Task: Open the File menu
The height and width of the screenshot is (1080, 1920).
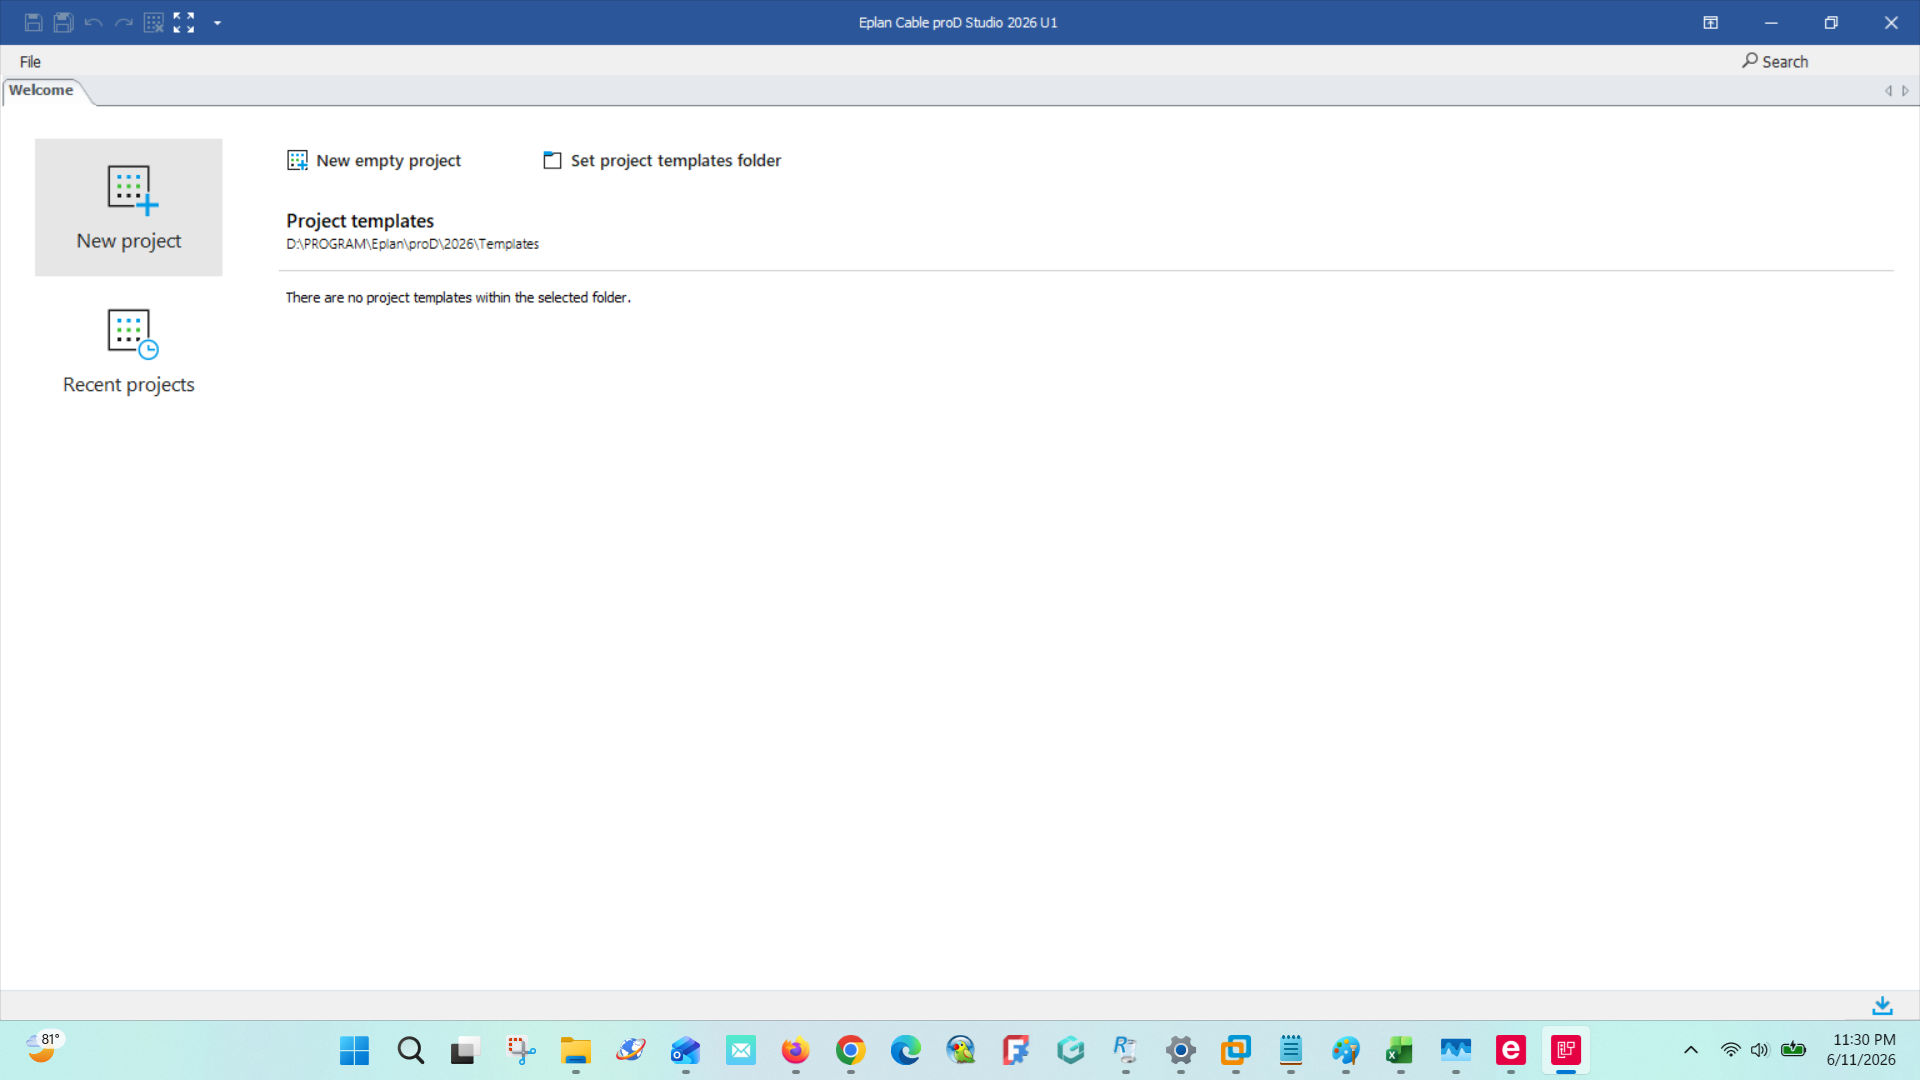Action: pyautogui.click(x=30, y=62)
